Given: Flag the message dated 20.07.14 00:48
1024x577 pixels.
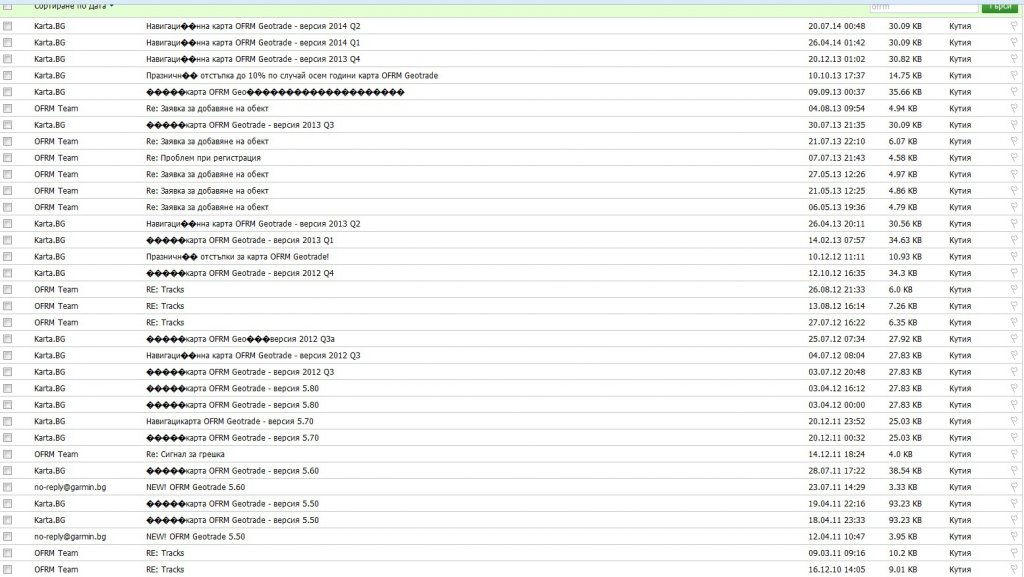Looking at the screenshot, I should click(x=1014, y=26).
